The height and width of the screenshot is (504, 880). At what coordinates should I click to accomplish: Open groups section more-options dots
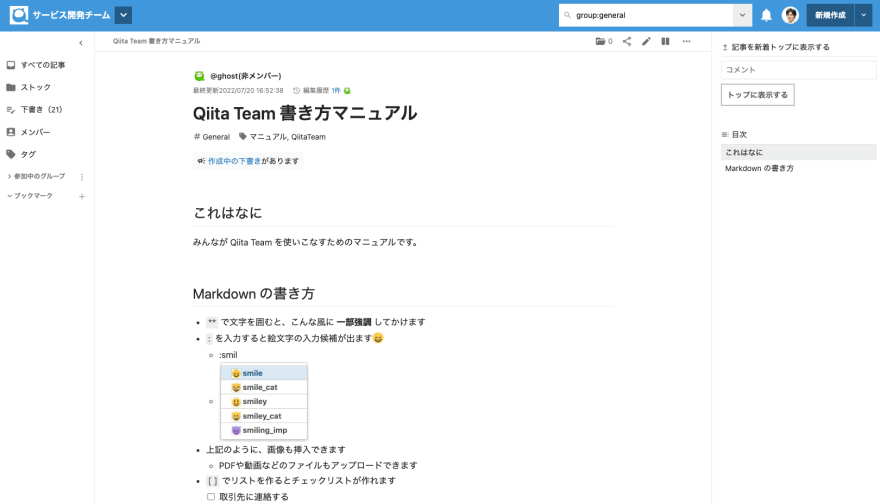coord(82,177)
